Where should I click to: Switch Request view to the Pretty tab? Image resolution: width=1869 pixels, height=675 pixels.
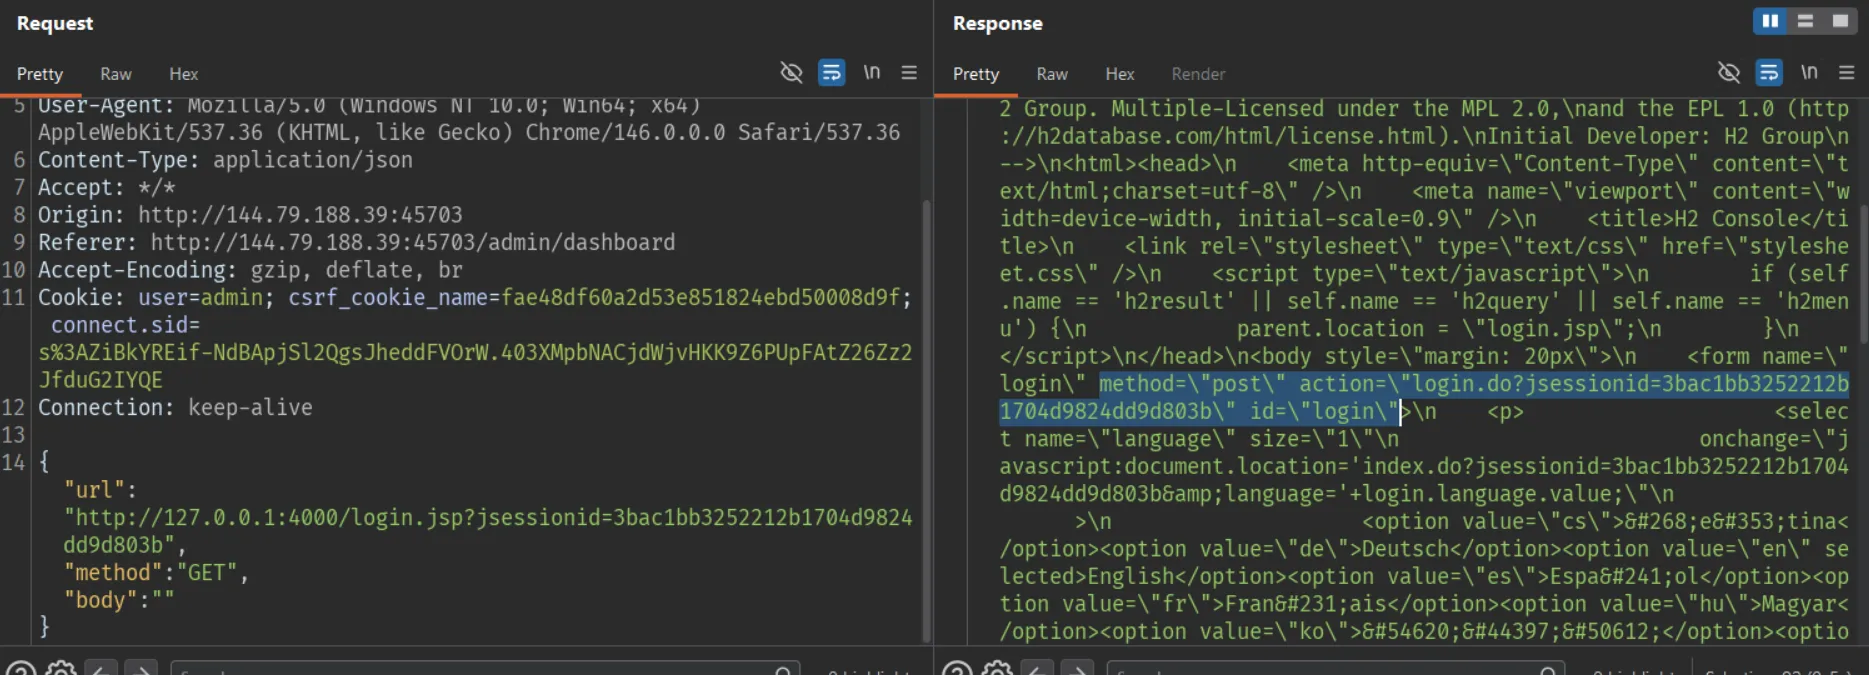click(40, 74)
